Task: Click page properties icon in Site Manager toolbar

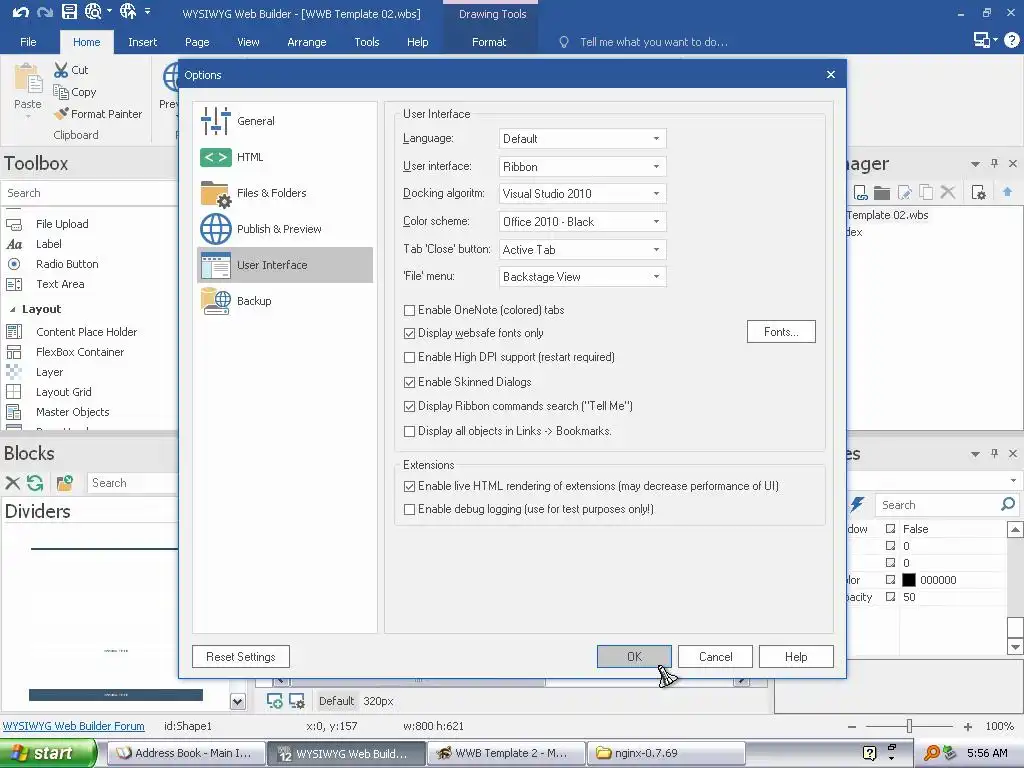Action: click(x=978, y=192)
